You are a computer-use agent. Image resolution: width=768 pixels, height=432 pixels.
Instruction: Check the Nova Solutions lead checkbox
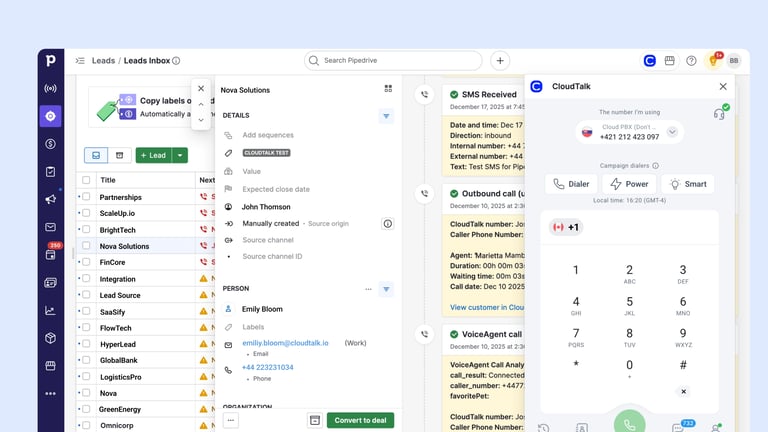86,246
